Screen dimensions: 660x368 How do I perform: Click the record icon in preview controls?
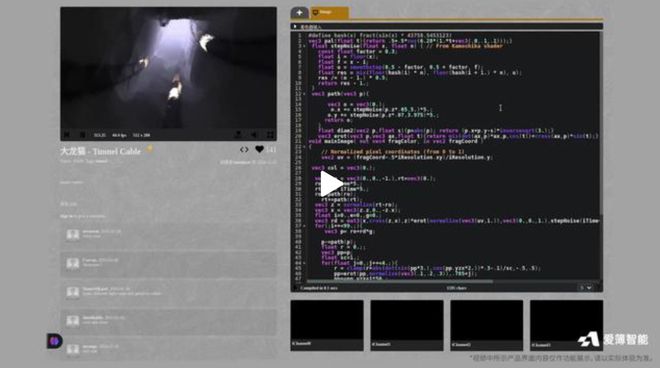tap(238, 135)
